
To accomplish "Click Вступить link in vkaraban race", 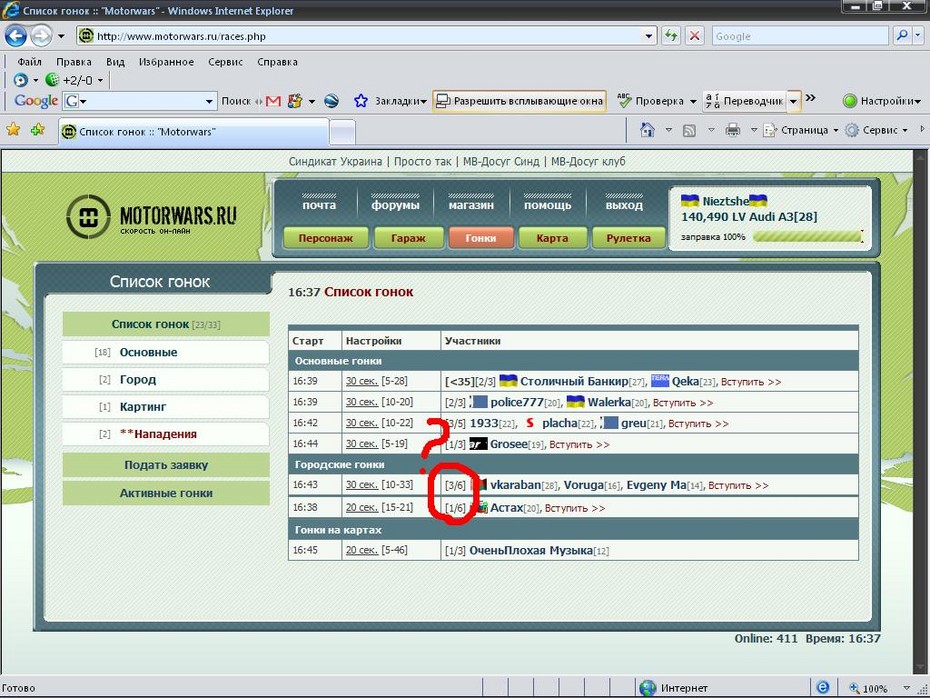I will 738,485.
